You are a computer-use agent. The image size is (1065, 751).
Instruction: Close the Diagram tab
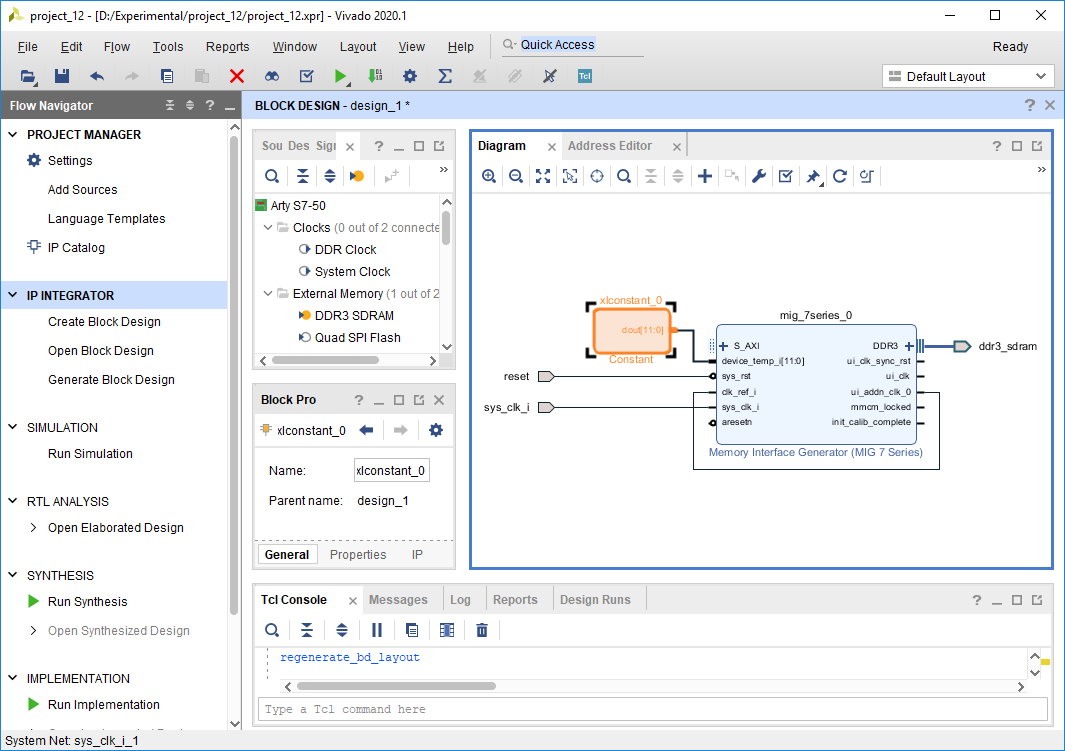tap(552, 147)
